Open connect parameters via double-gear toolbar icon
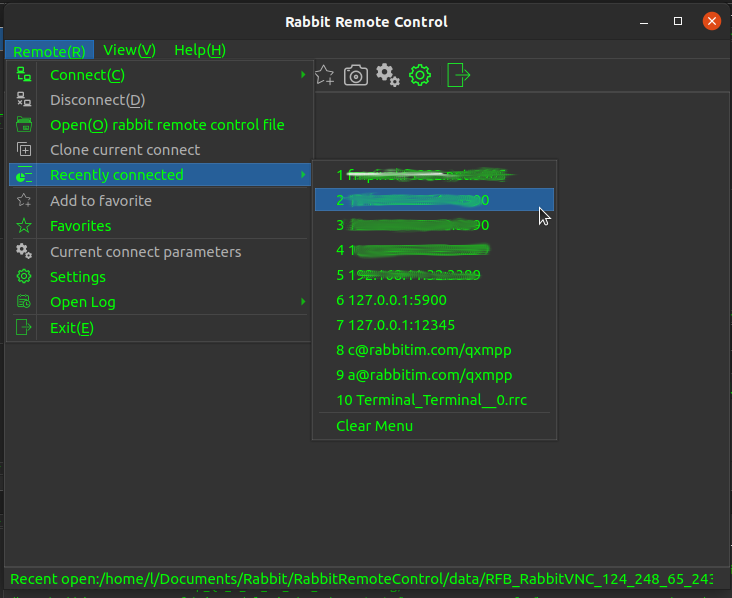 coord(388,75)
